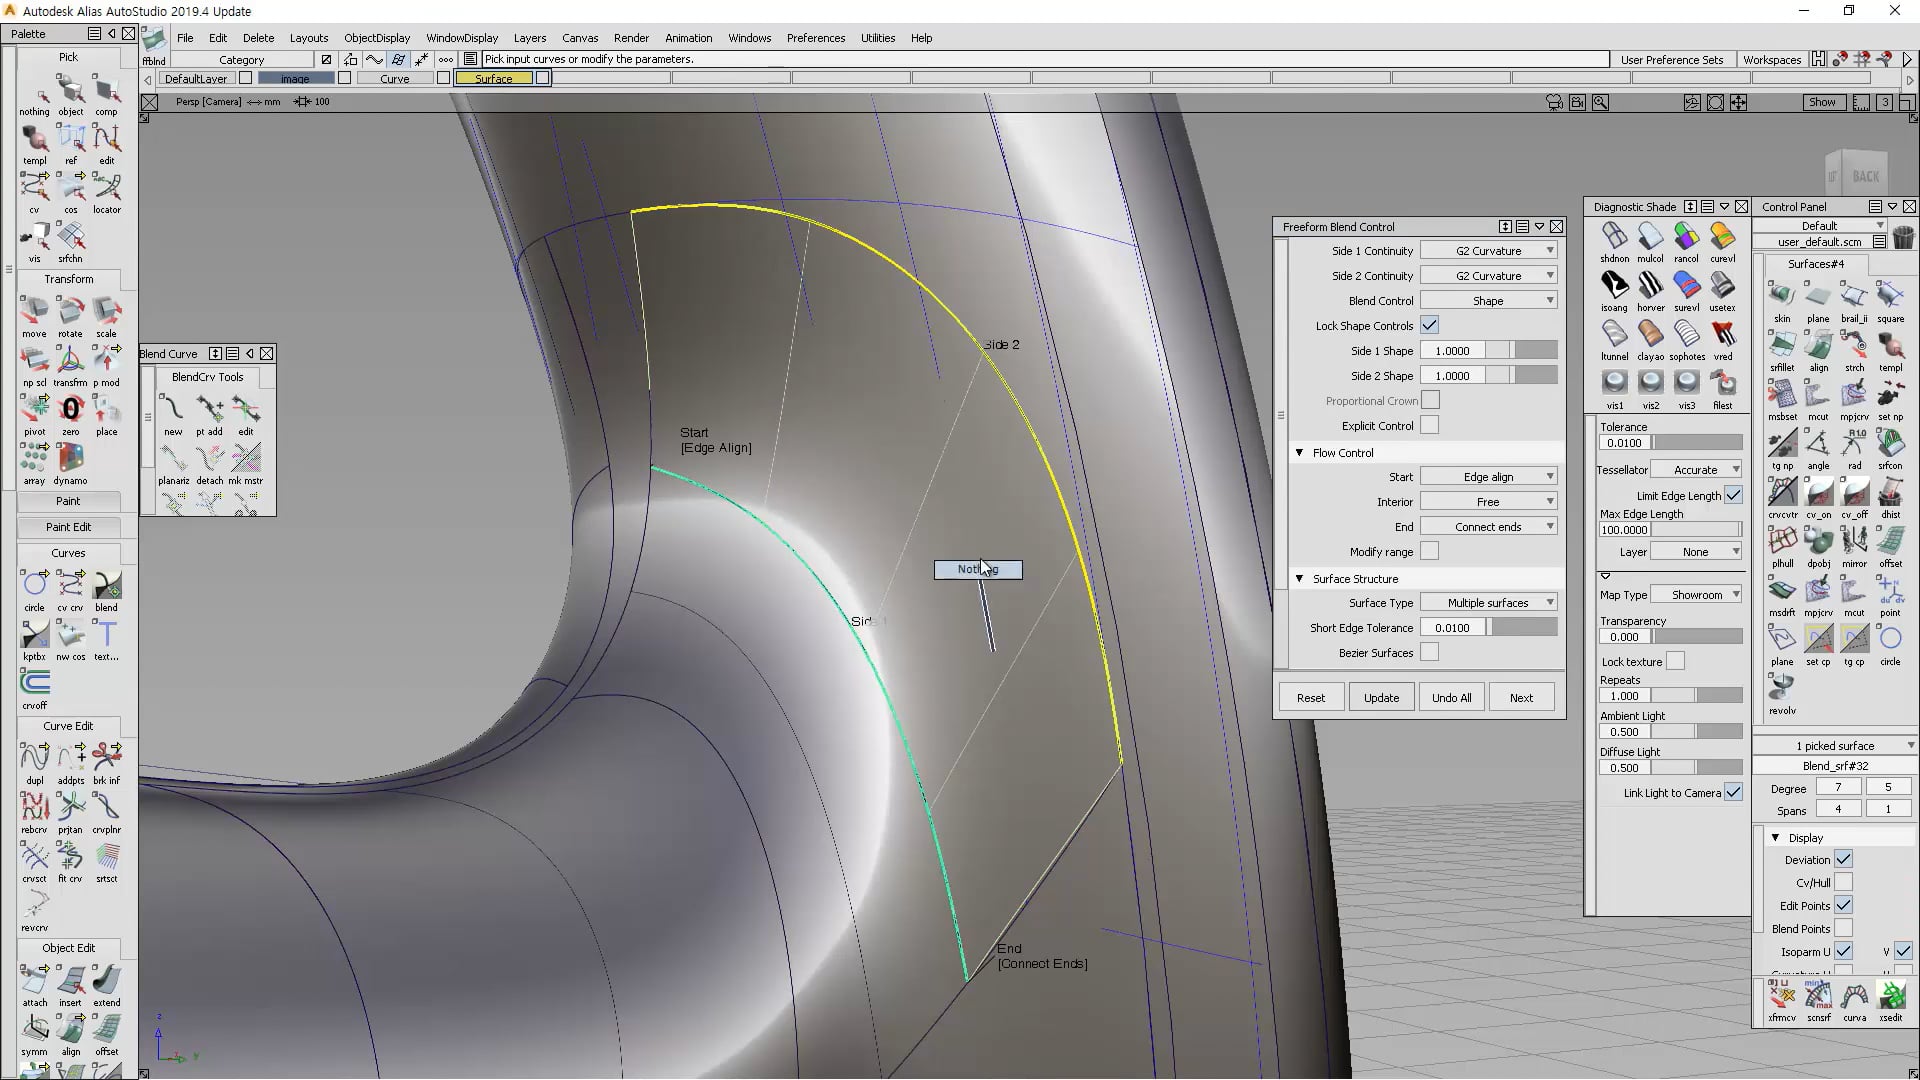Open the Side 1 Continuity dropdown
This screenshot has width=1920, height=1080.
[1488, 250]
